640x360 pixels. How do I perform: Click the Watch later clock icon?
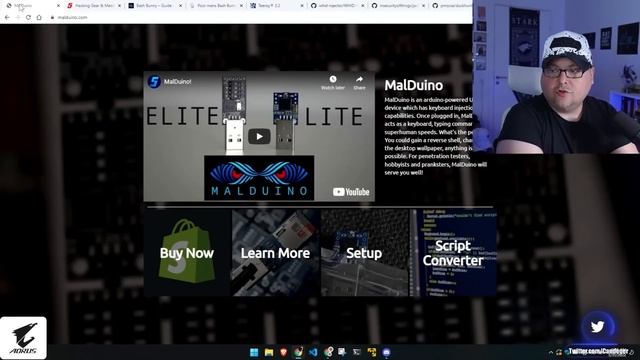coord(333,79)
